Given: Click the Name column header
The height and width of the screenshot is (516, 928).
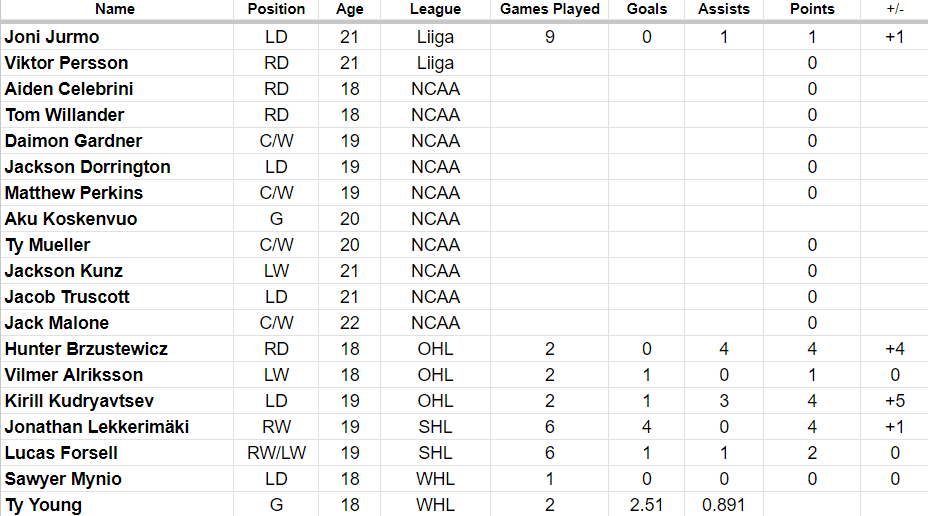Looking at the screenshot, I should 115,9.
